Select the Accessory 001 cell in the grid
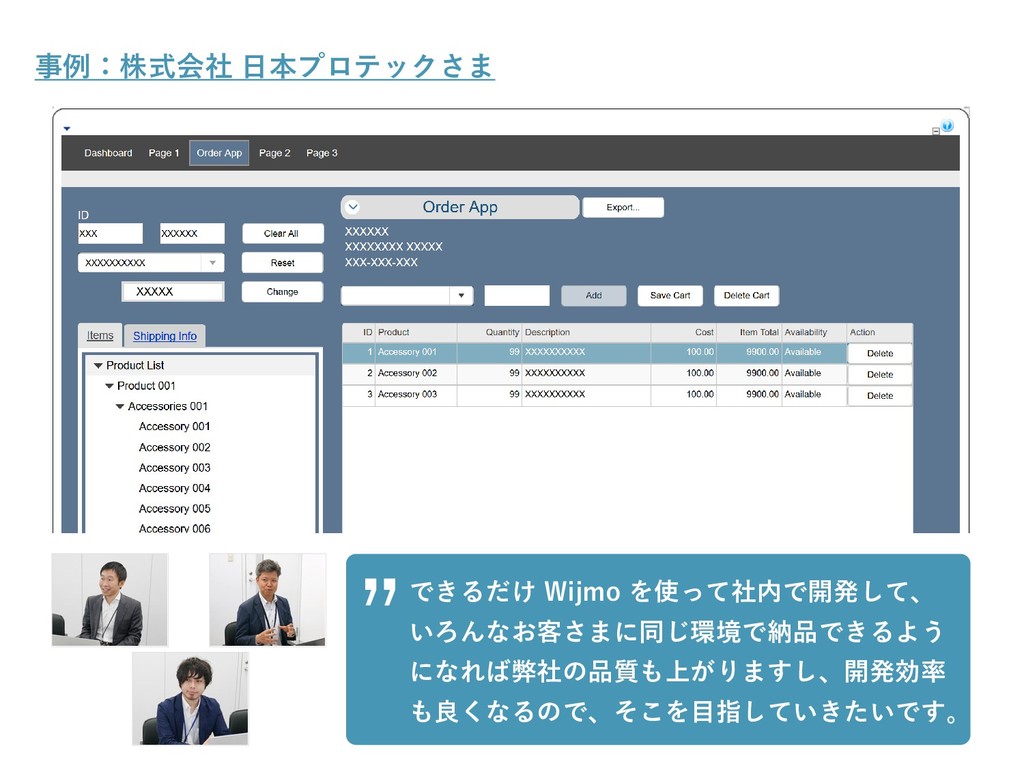Screen dimensions: 1024x768 click(x=415, y=352)
